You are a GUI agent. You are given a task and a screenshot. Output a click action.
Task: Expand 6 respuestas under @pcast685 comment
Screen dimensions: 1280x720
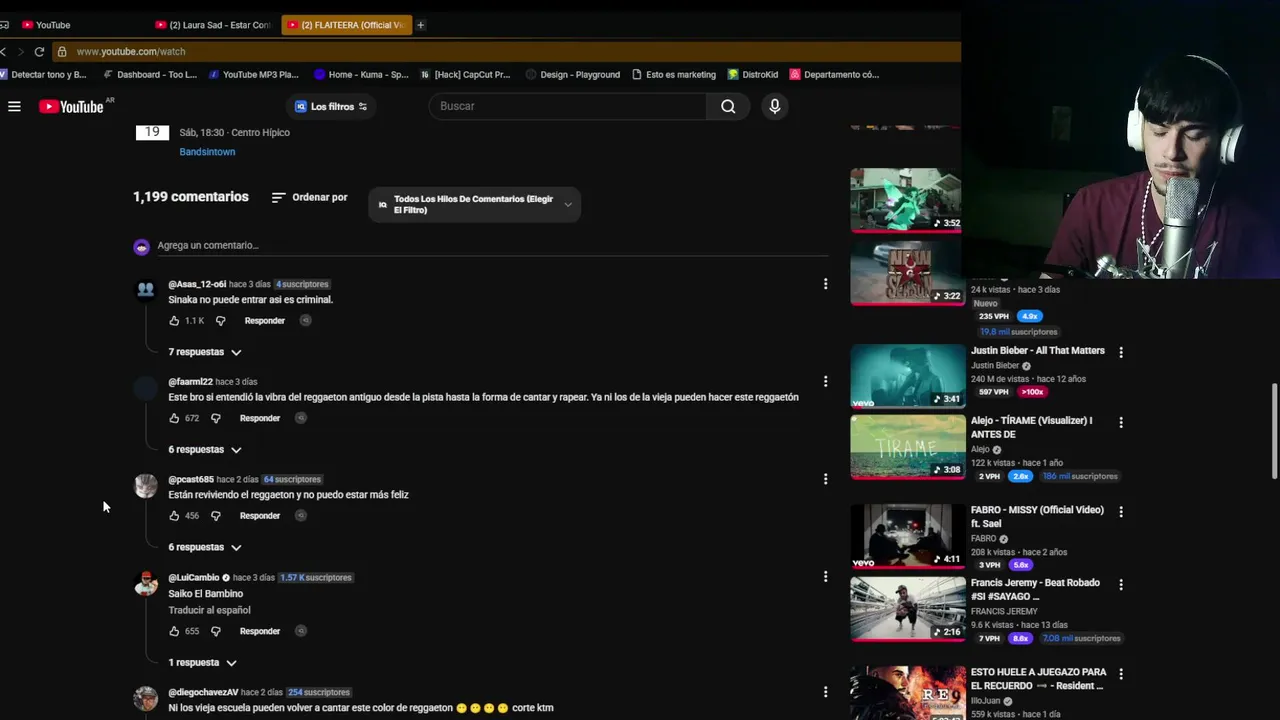[205, 547]
